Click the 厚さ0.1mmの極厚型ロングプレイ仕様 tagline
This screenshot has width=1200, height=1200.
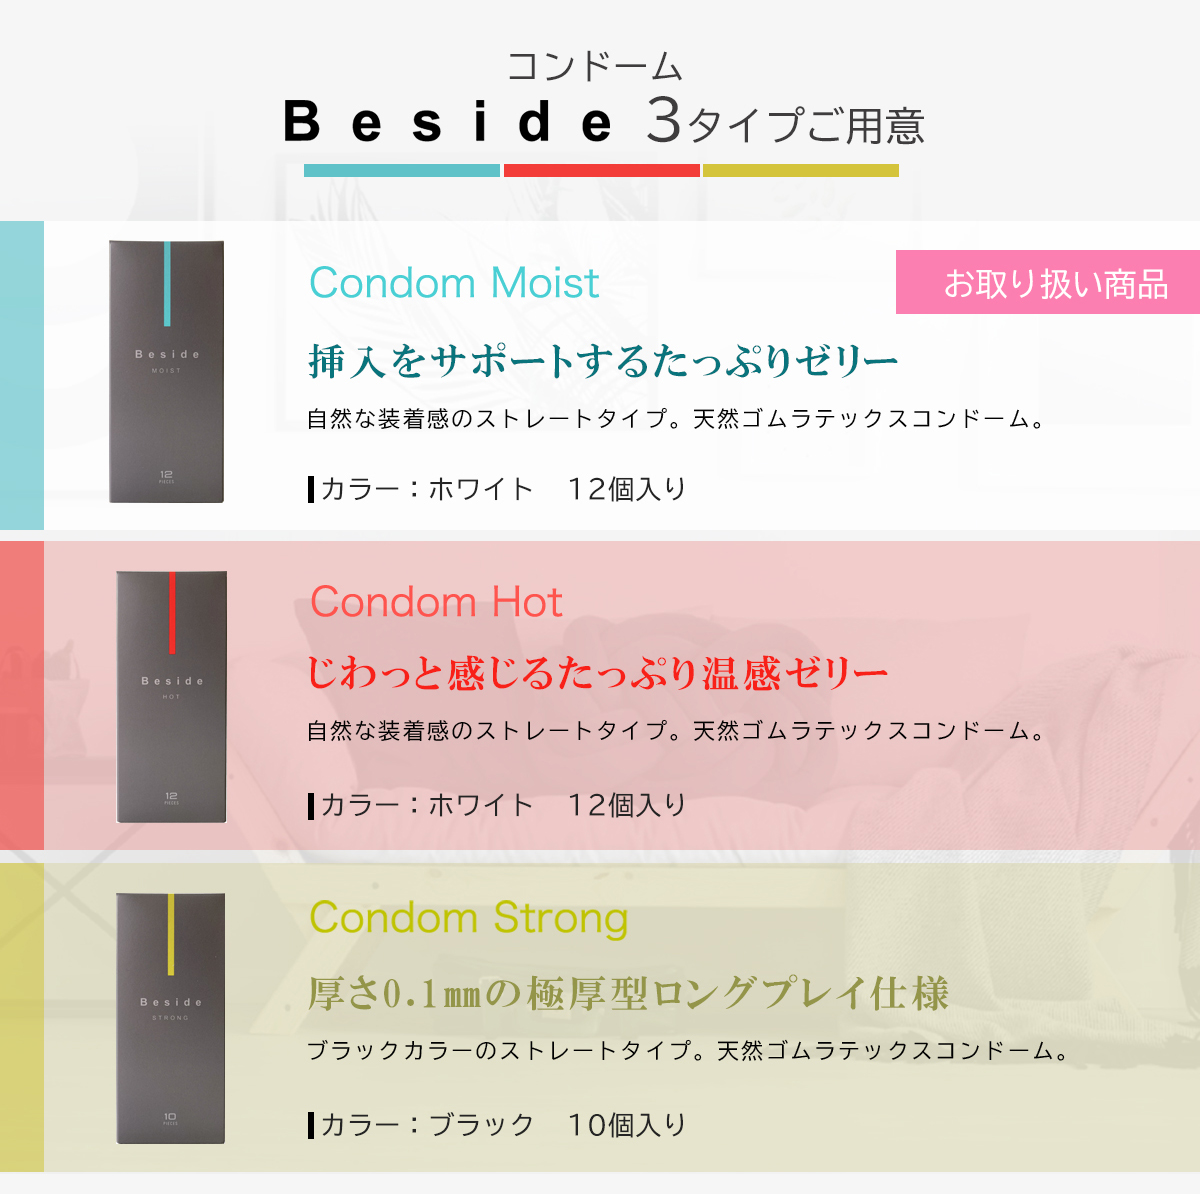(x=628, y=994)
